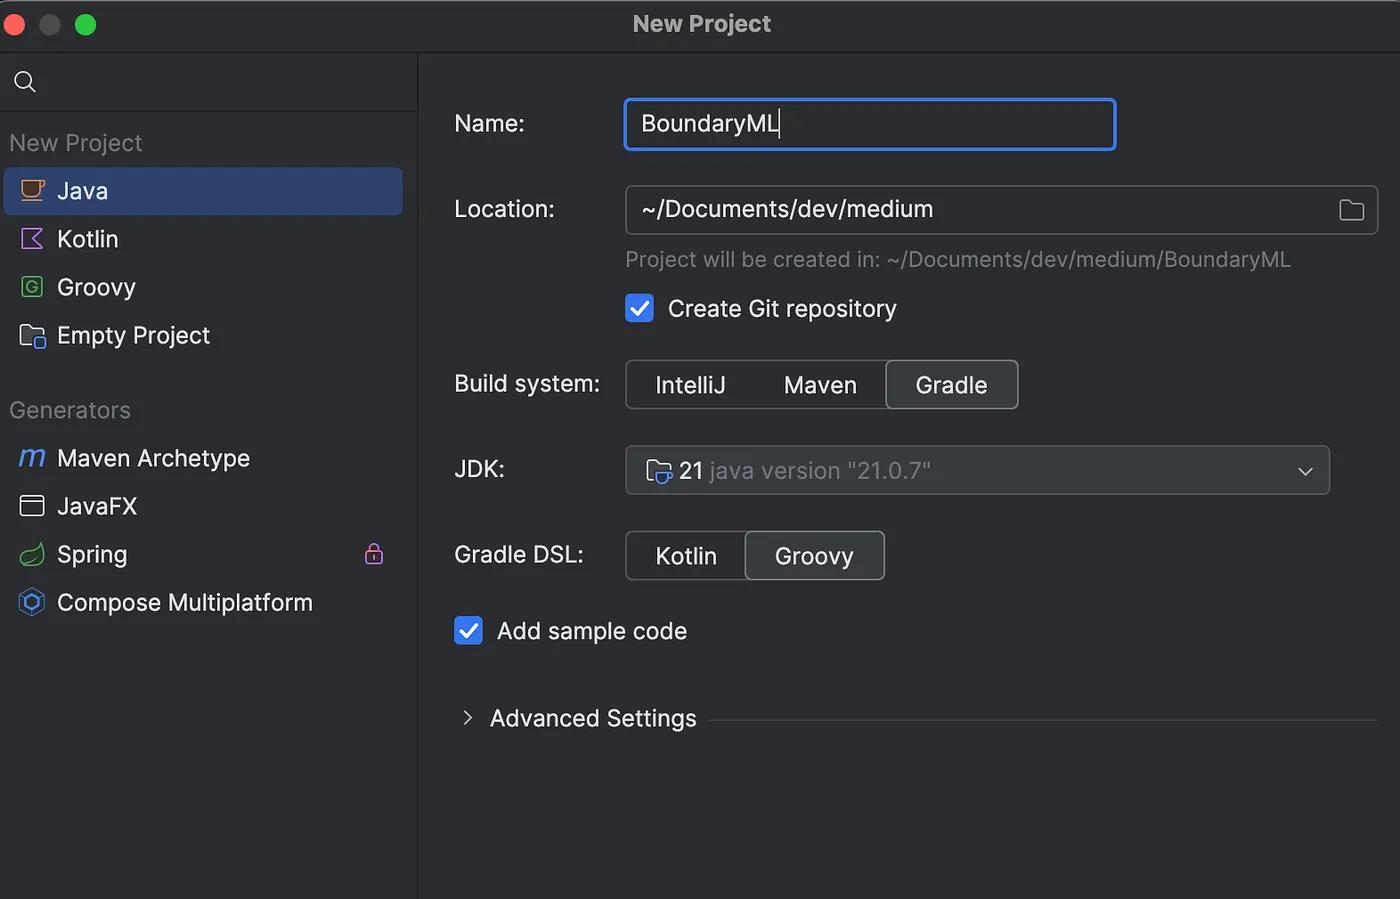1400x899 pixels.
Task: Click the Kotlin logo icon
Action: pyautogui.click(x=32, y=239)
